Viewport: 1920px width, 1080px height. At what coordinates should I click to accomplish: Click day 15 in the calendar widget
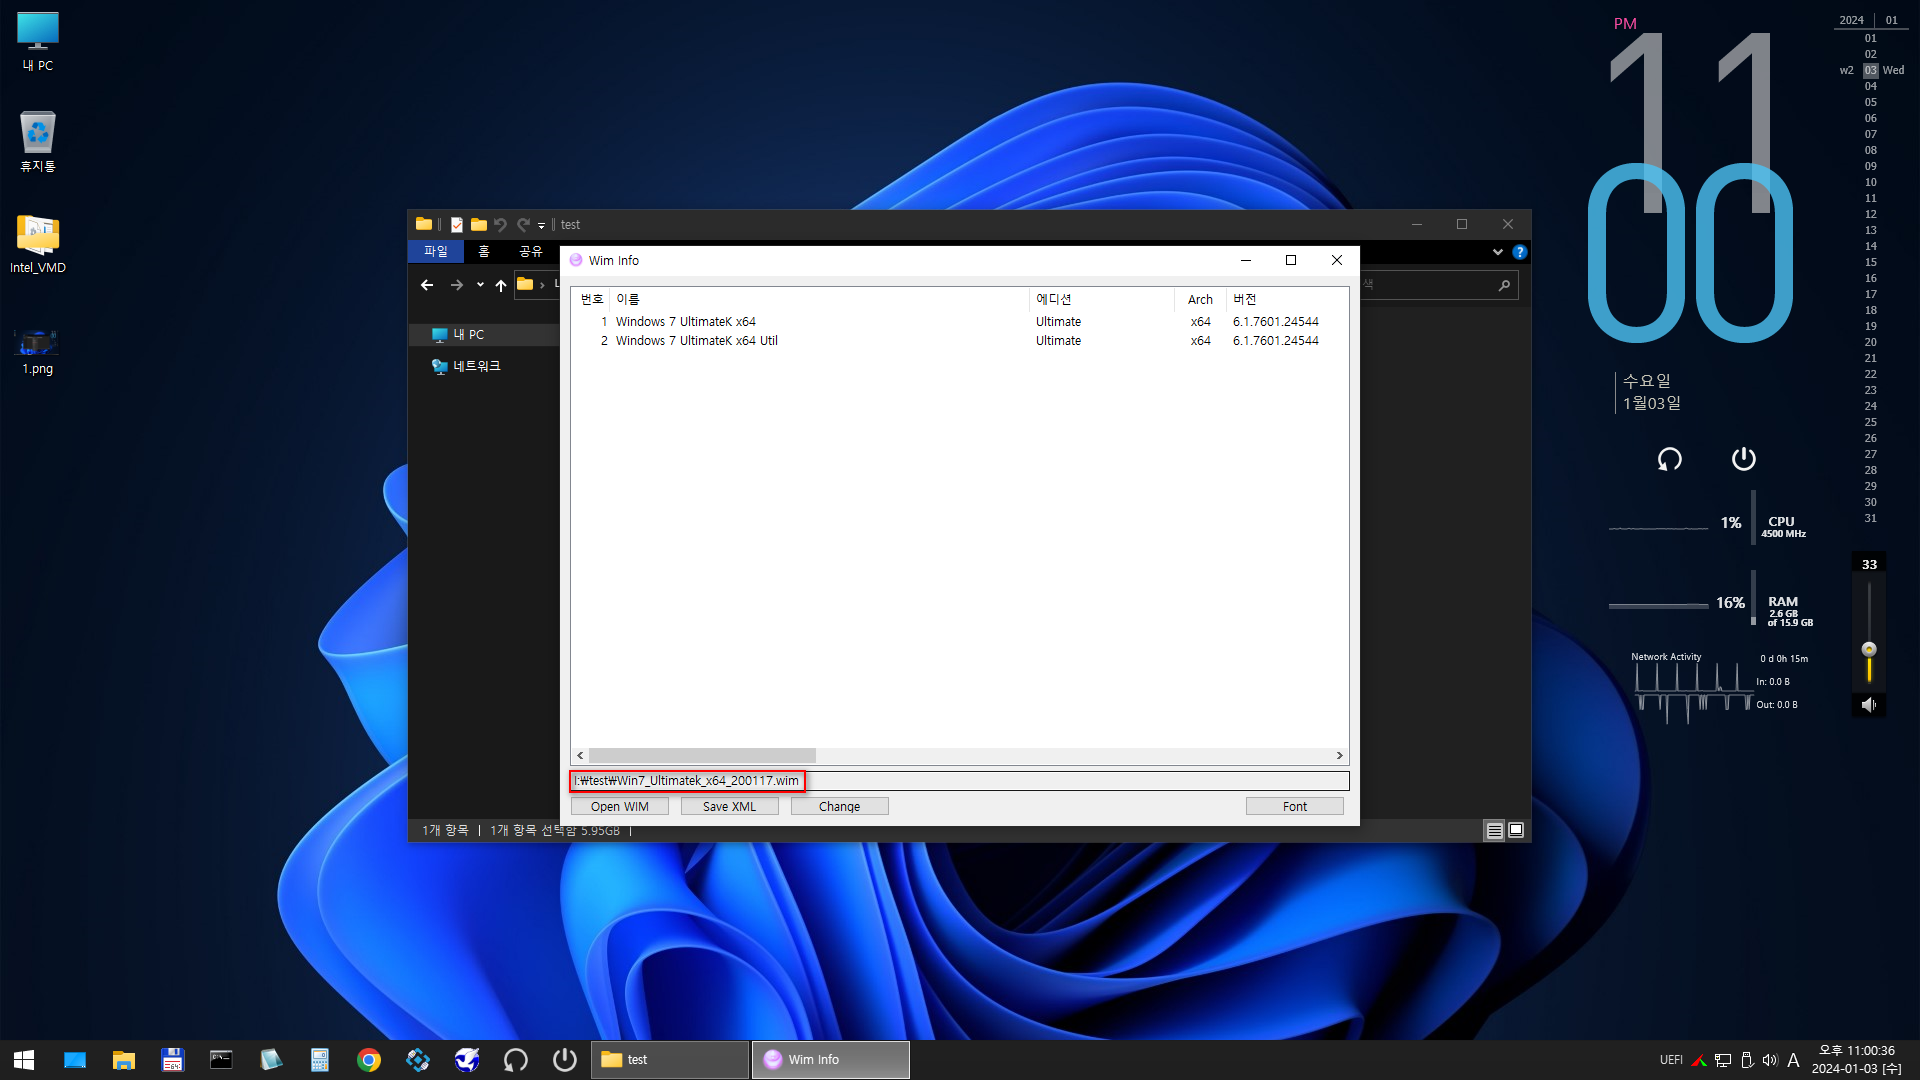[x=1871, y=262]
